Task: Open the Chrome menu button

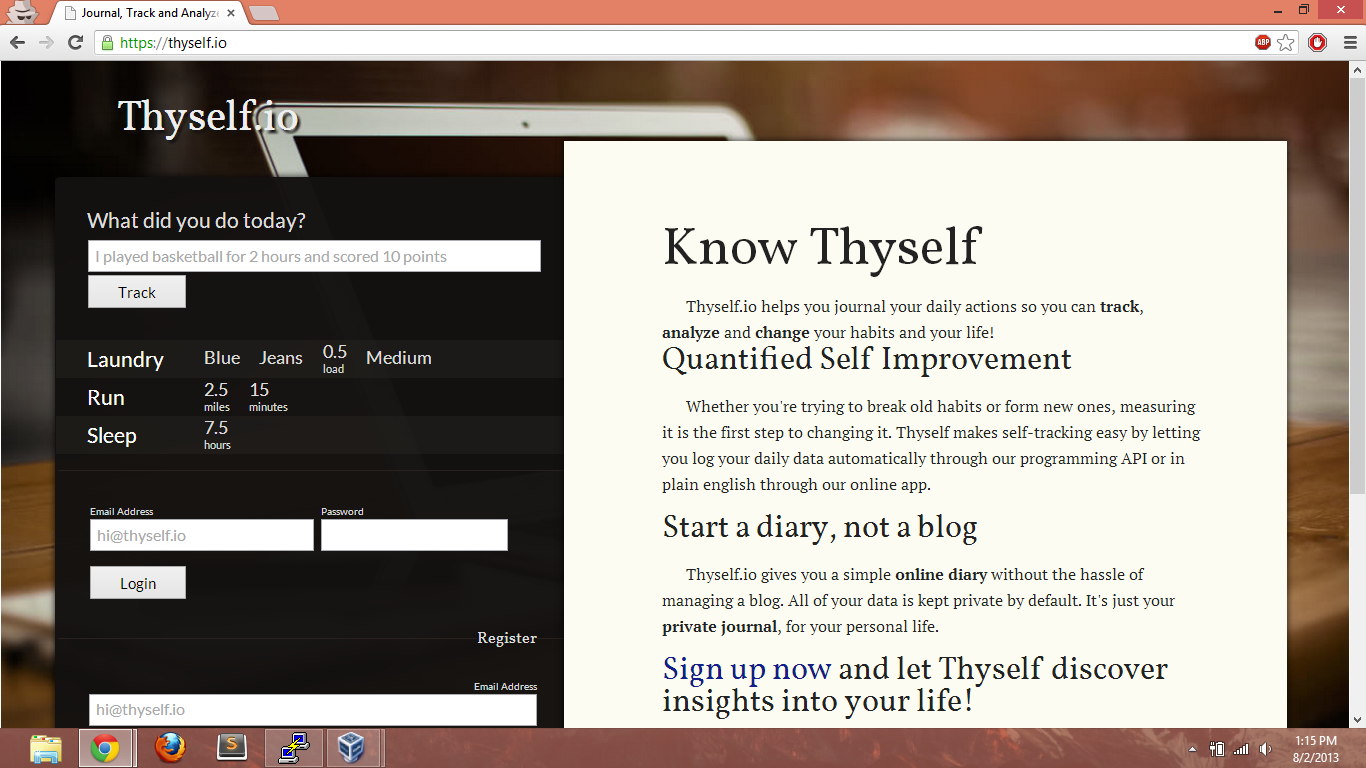Action: (x=1349, y=42)
